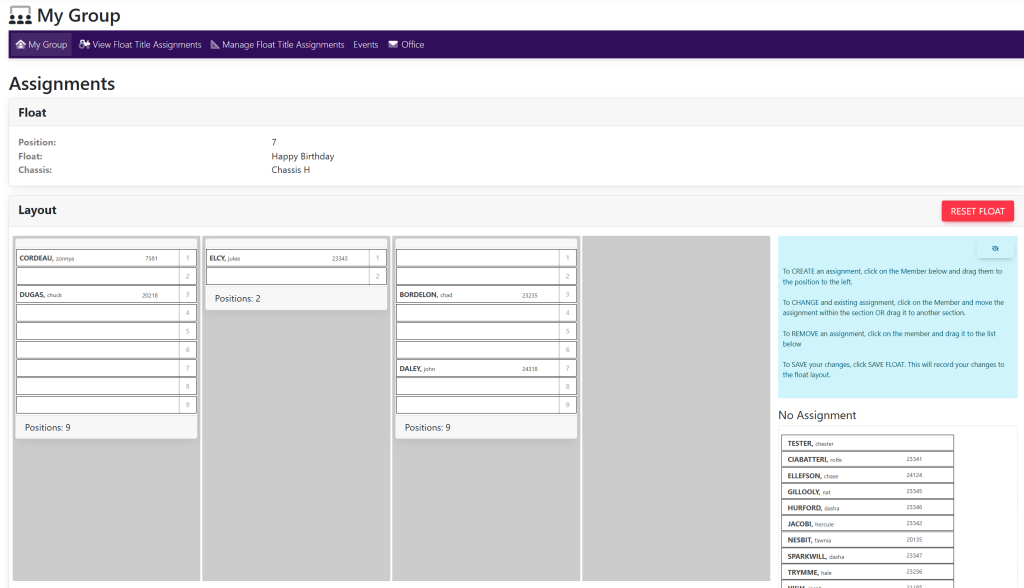Open the Office menu item
Image resolution: width=1024 pixels, height=588 pixels.
(412, 45)
